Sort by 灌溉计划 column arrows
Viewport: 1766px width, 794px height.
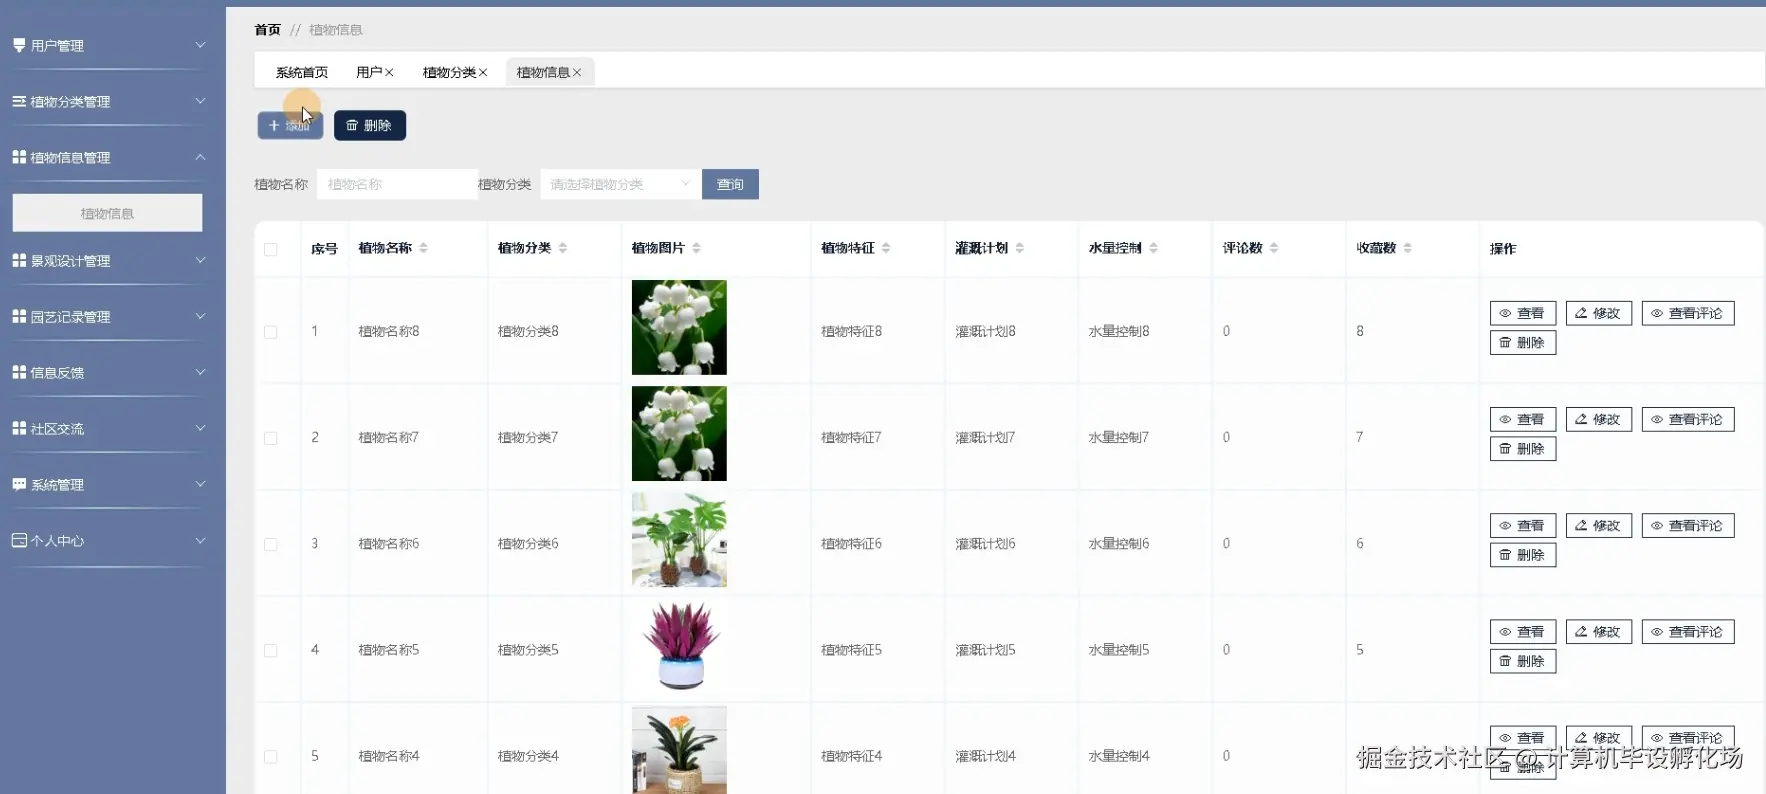(1019, 248)
